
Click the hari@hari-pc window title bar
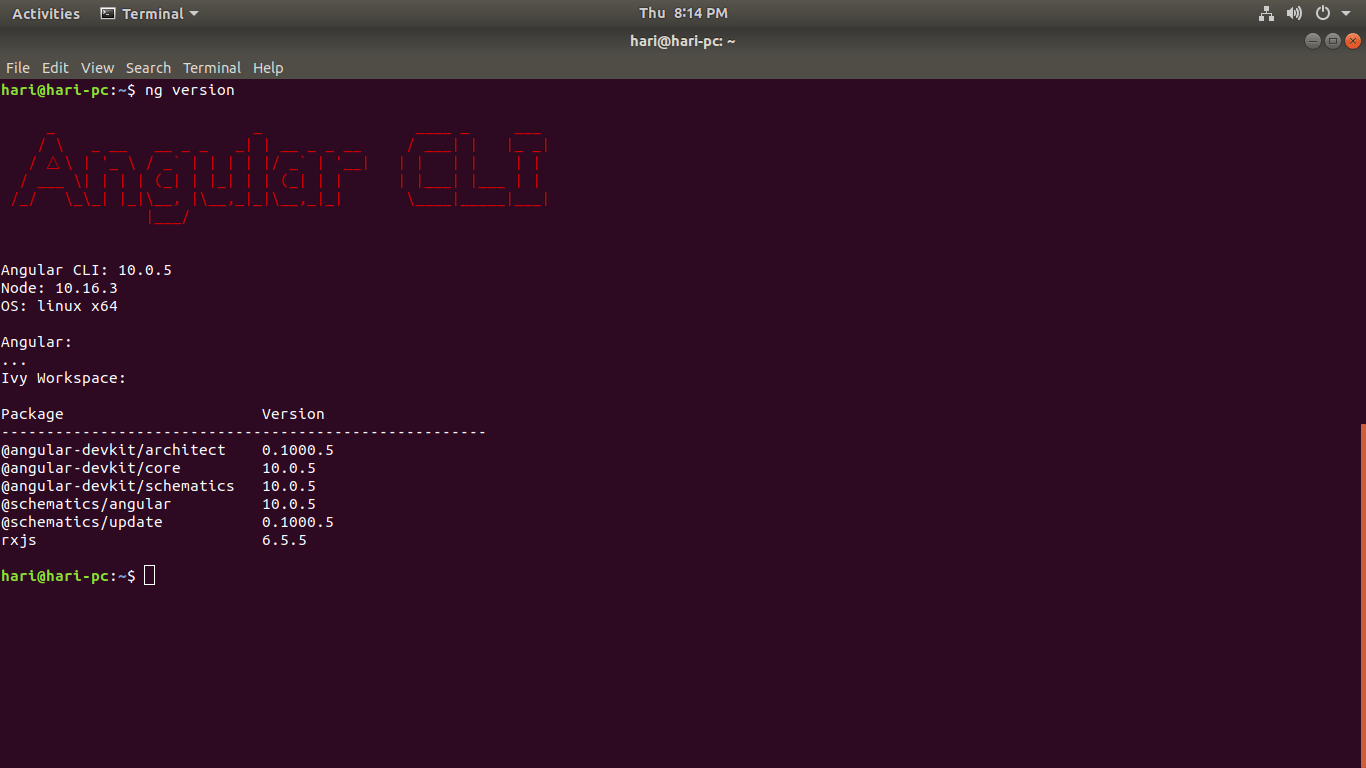pos(683,41)
